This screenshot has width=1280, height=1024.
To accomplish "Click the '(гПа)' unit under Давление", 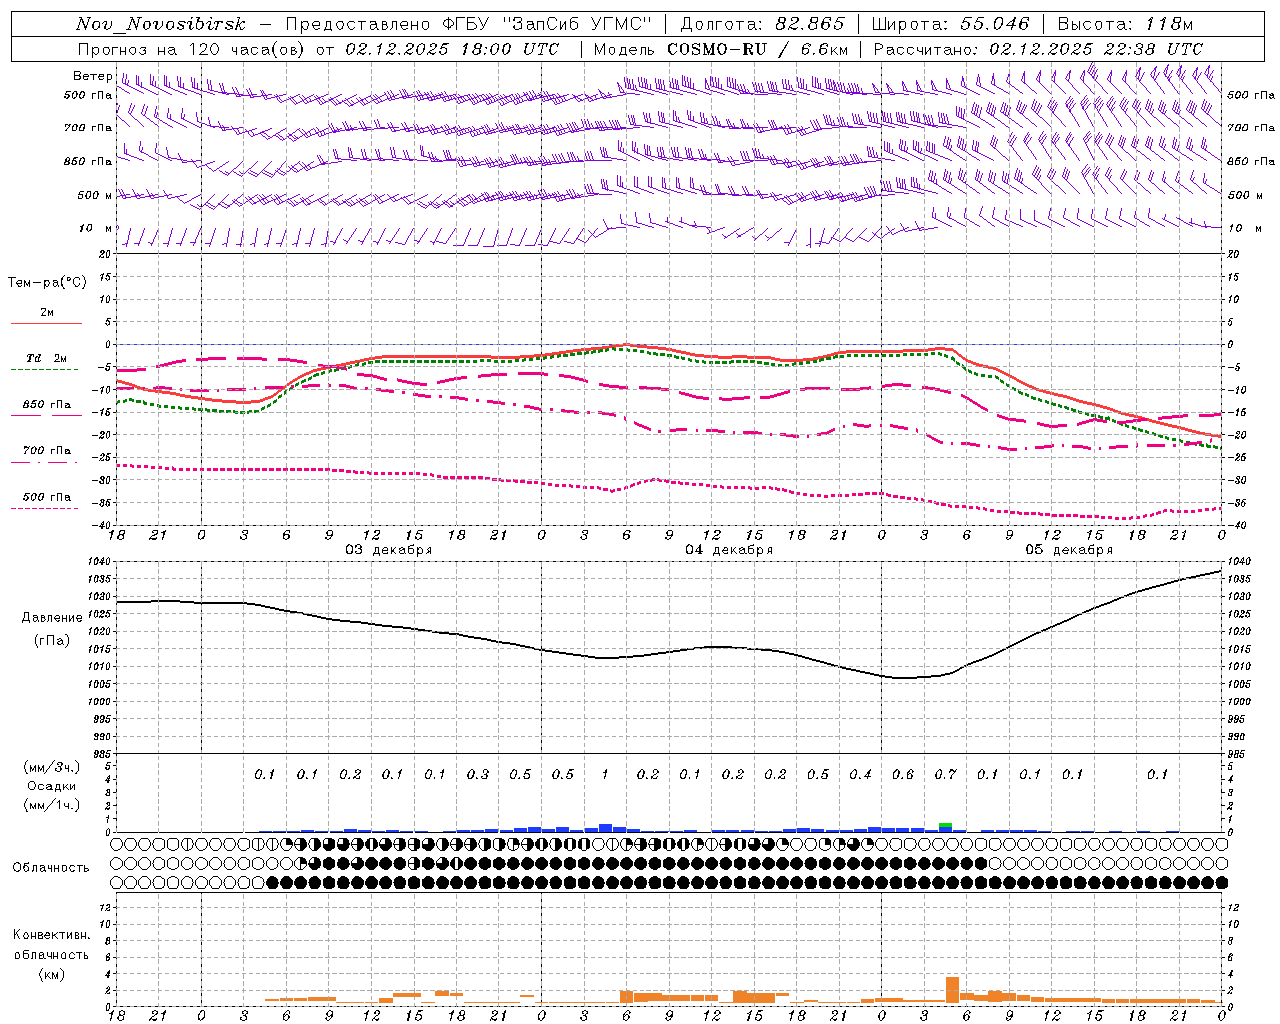I will coord(52,640).
